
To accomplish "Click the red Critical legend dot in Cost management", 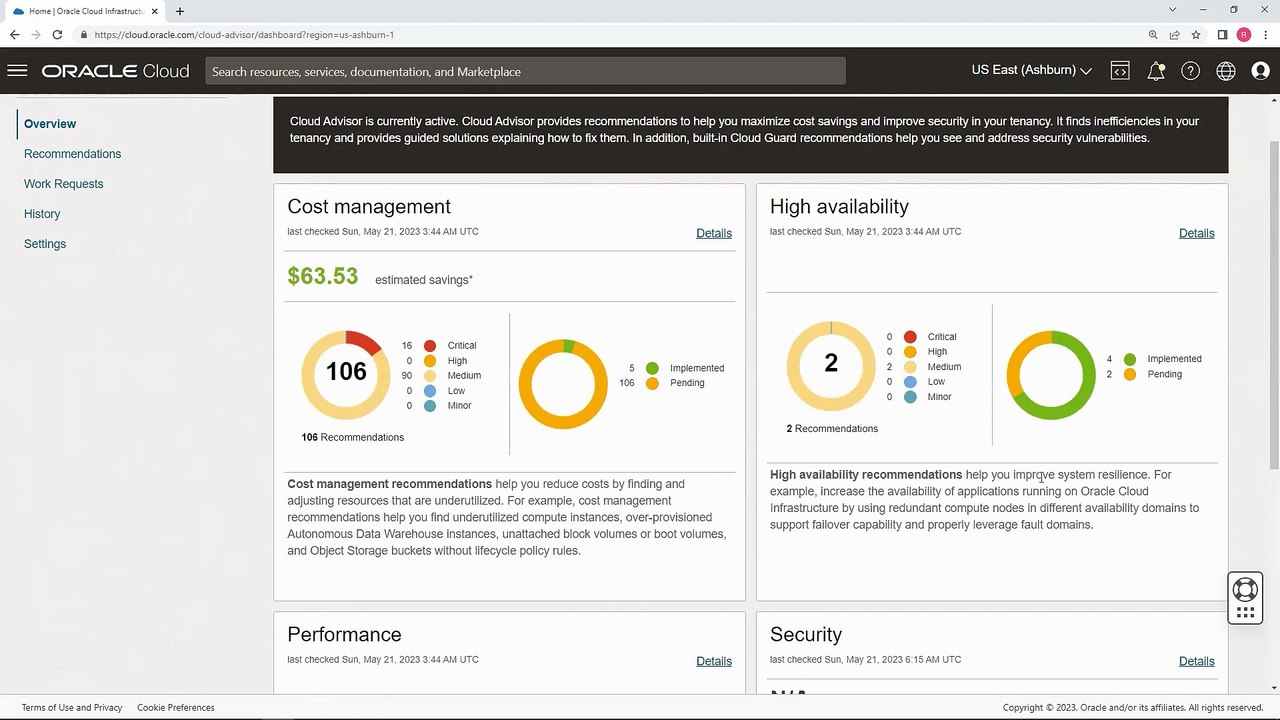I will (430, 346).
